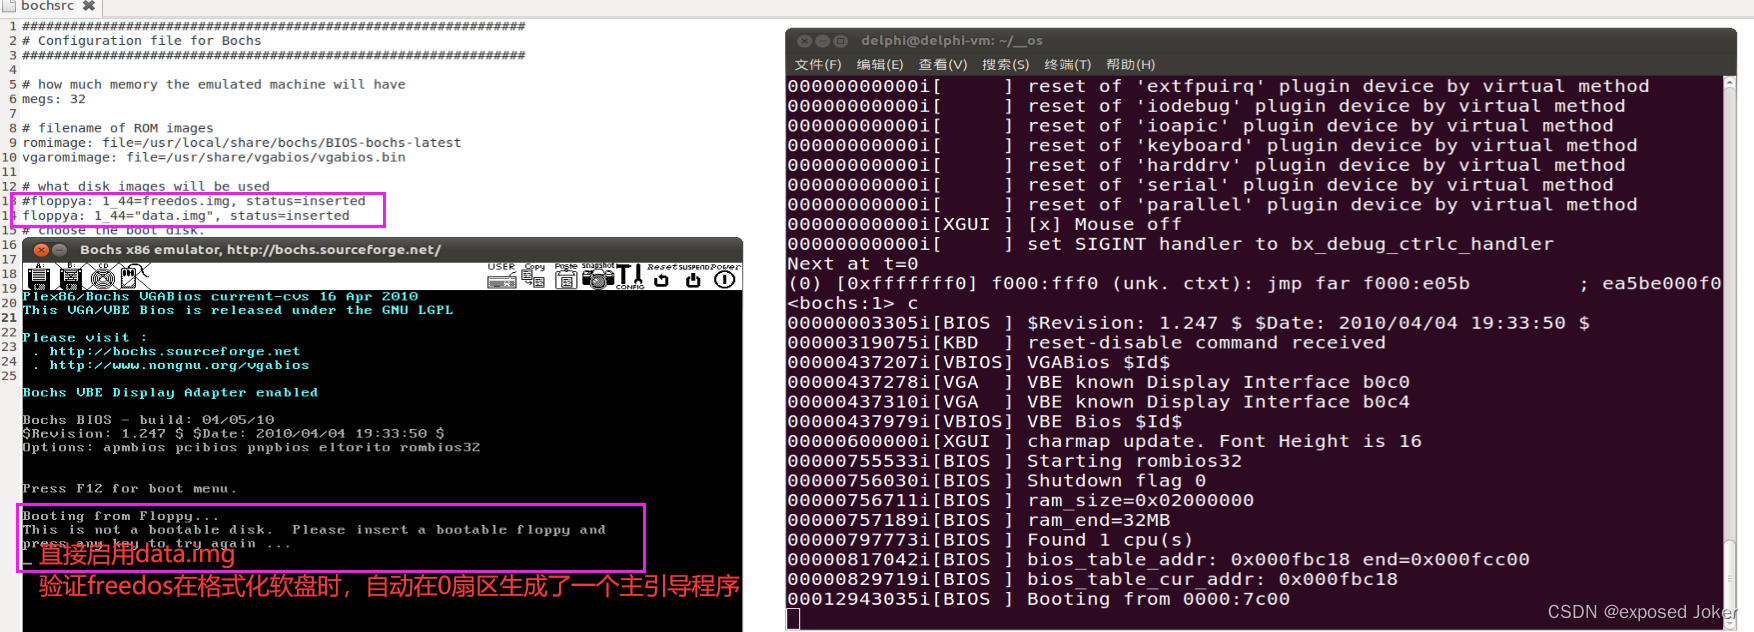This screenshot has width=1754, height=632.
Task: Close the Bochs x86 emulator window
Action: (x=41, y=250)
